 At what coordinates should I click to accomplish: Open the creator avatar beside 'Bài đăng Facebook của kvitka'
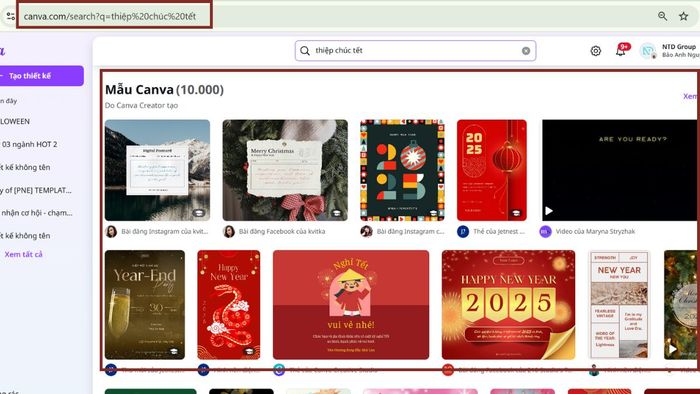pos(229,232)
